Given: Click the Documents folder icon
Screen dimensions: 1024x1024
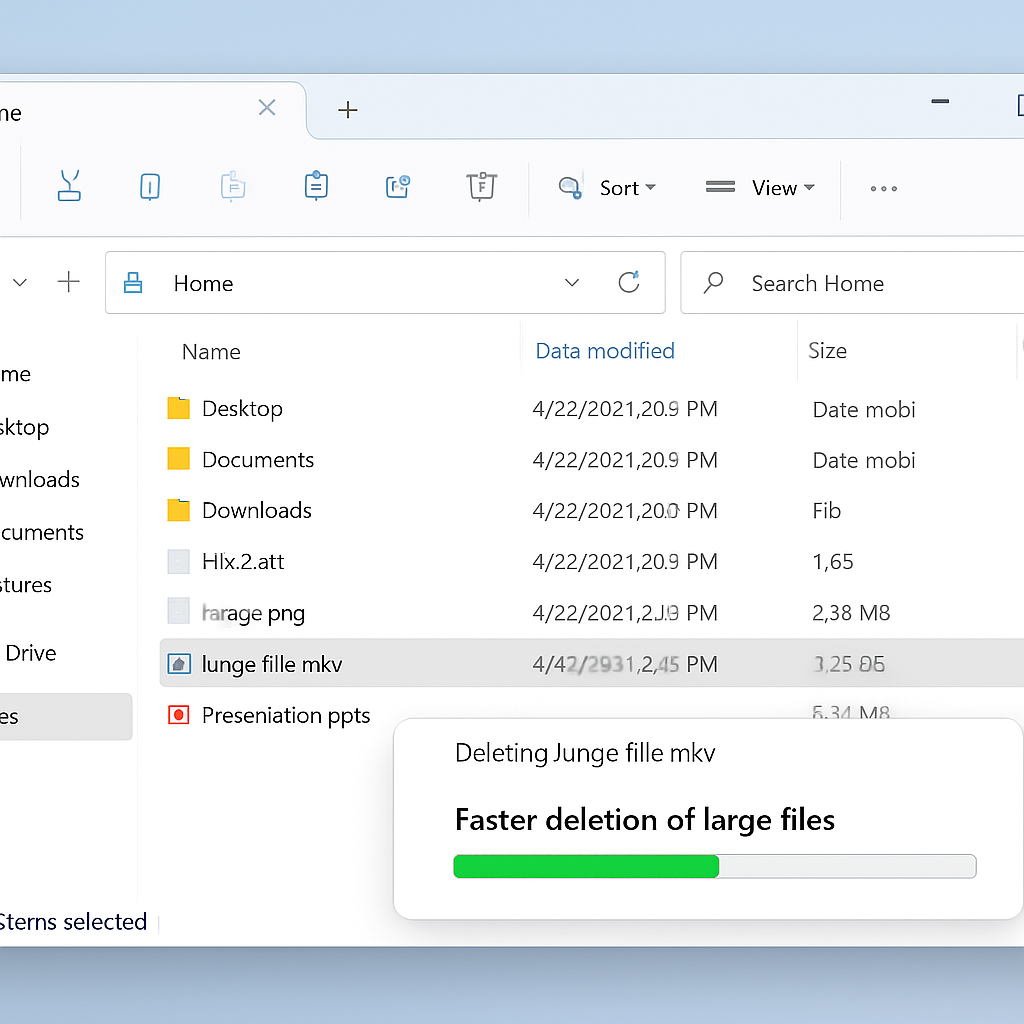Looking at the screenshot, I should (178, 458).
